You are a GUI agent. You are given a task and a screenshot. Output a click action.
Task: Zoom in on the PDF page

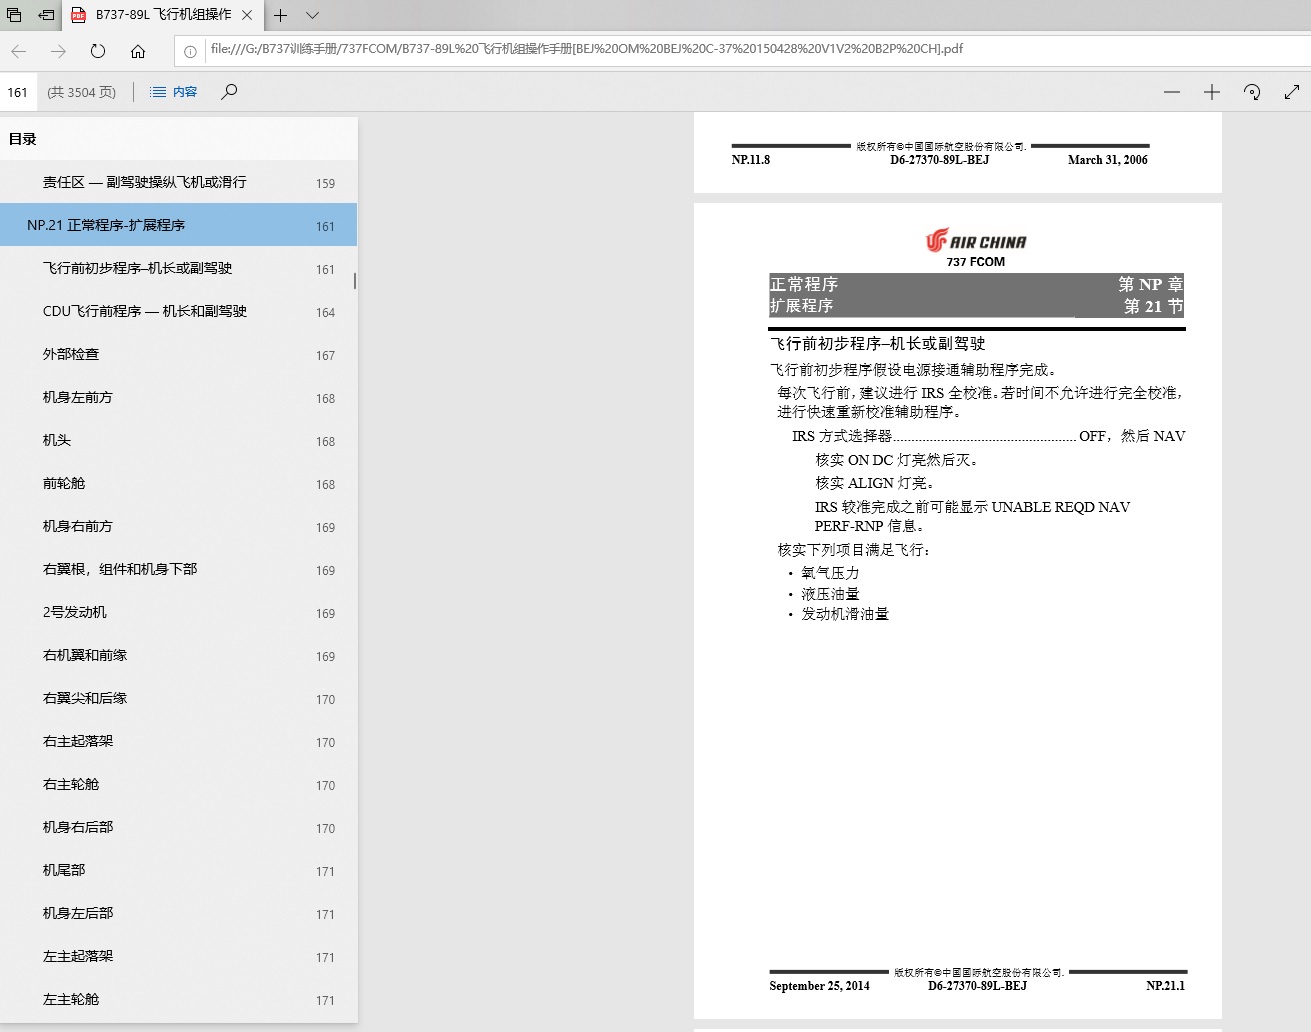(x=1211, y=91)
